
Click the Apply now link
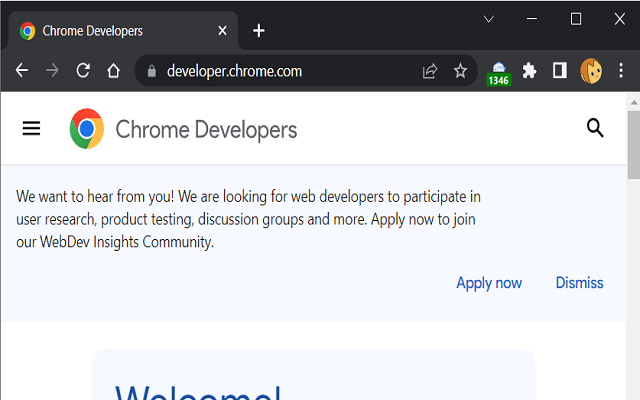tap(489, 283)
